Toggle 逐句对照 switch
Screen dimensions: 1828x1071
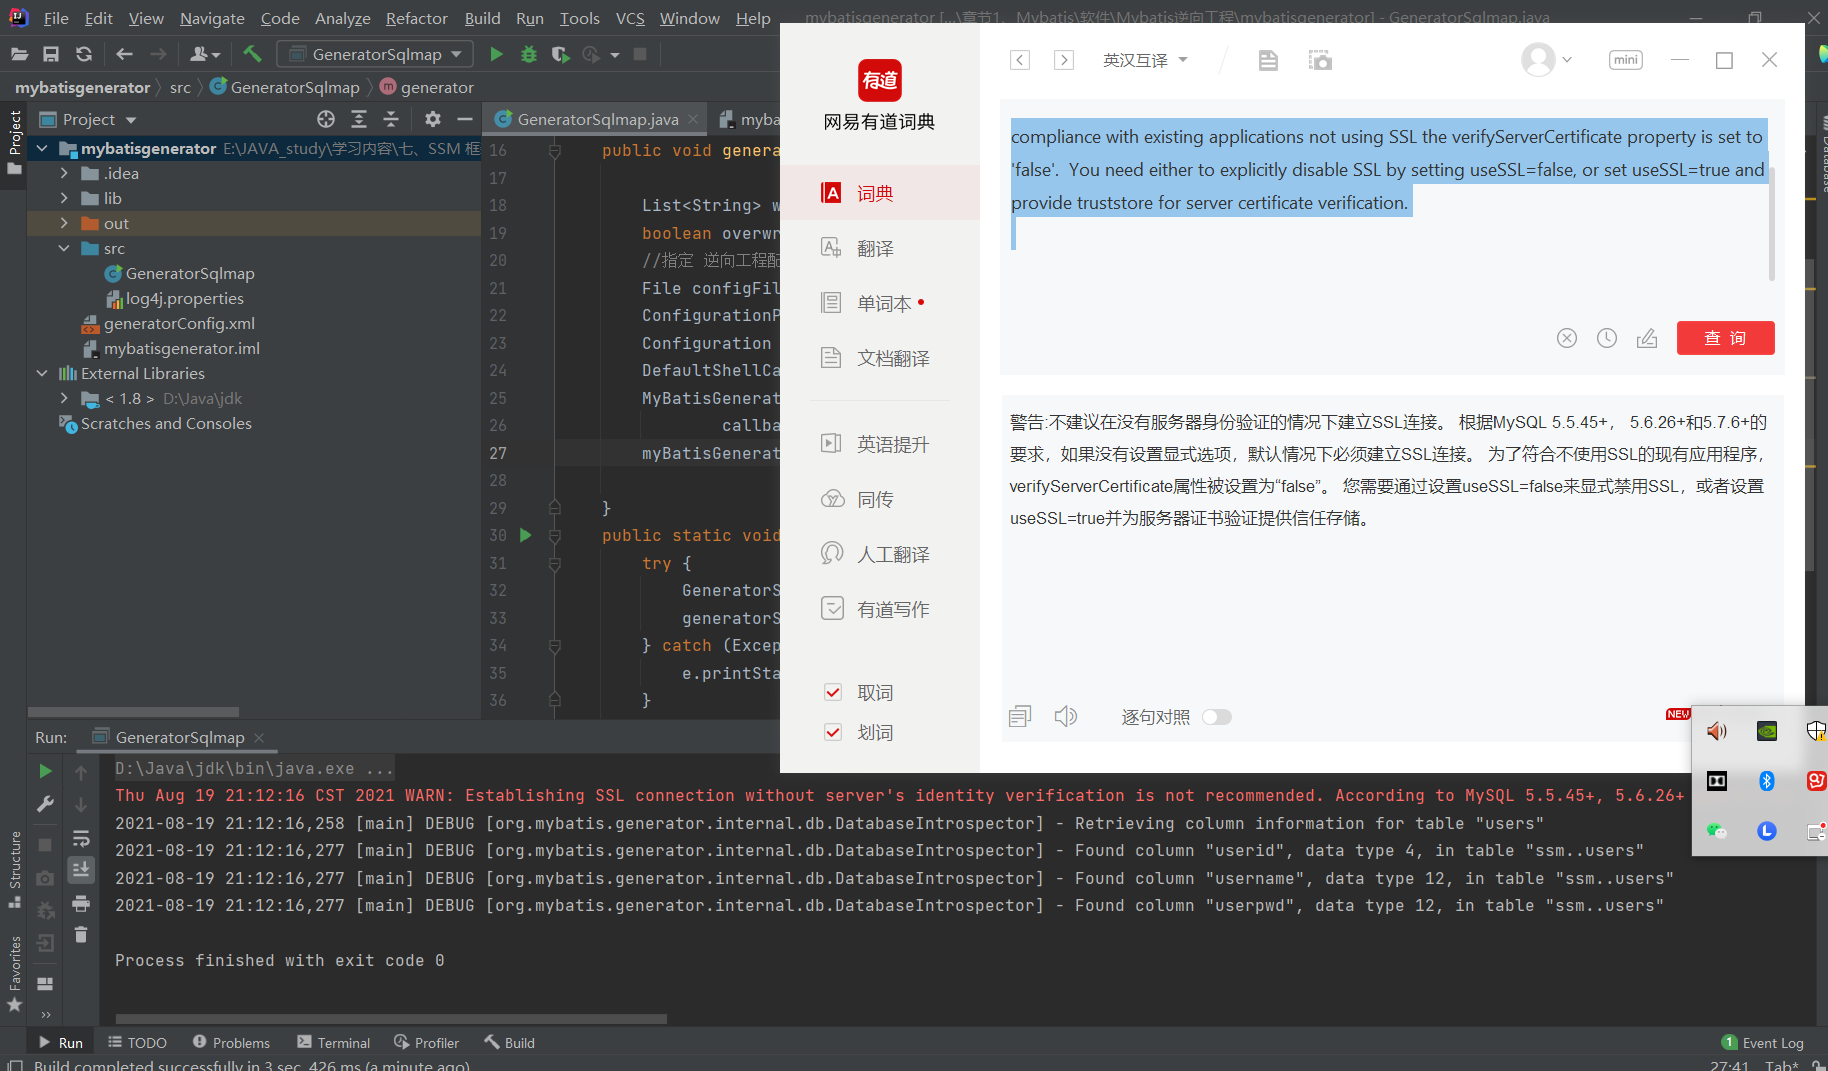(x=1217, y=717)
